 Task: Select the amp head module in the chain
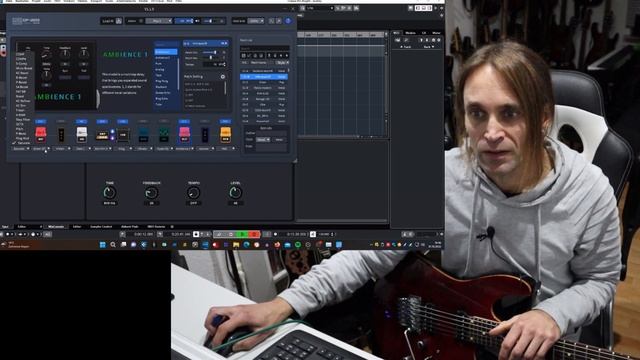click(102, 135)
